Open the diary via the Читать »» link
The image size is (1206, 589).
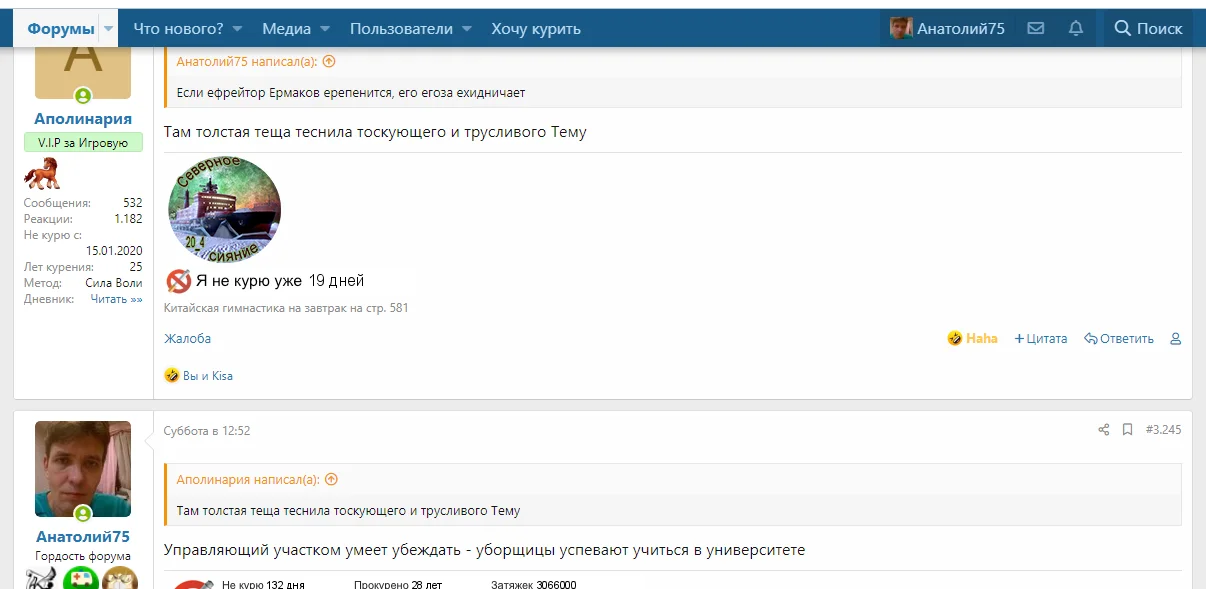coord(116,298)
